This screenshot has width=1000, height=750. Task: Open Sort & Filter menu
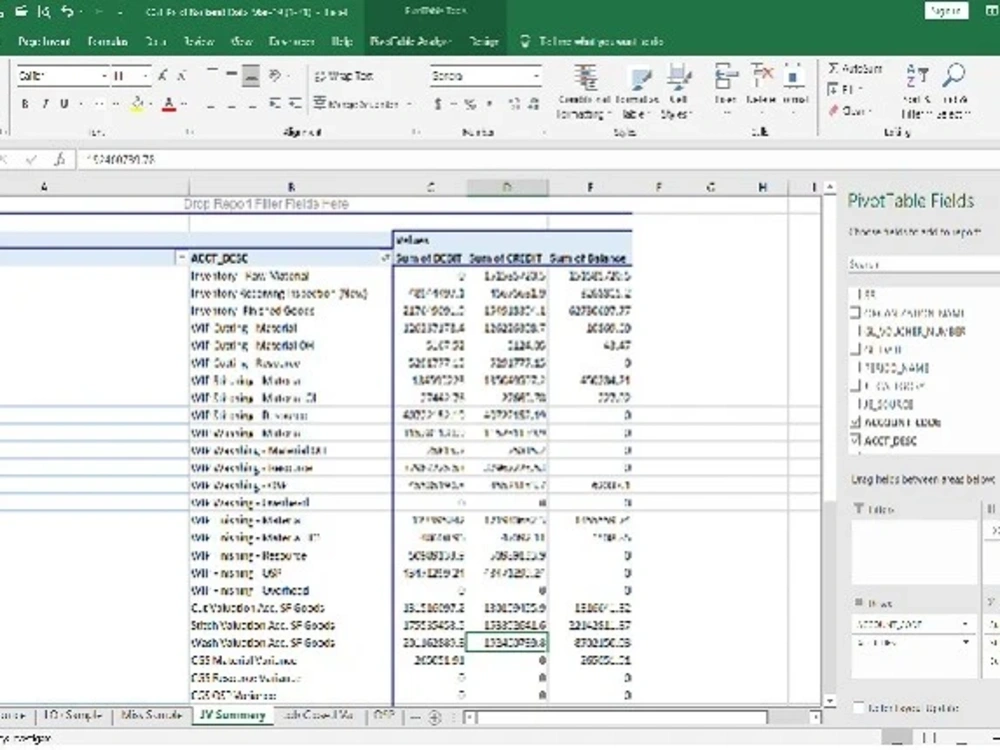[917, 91]
